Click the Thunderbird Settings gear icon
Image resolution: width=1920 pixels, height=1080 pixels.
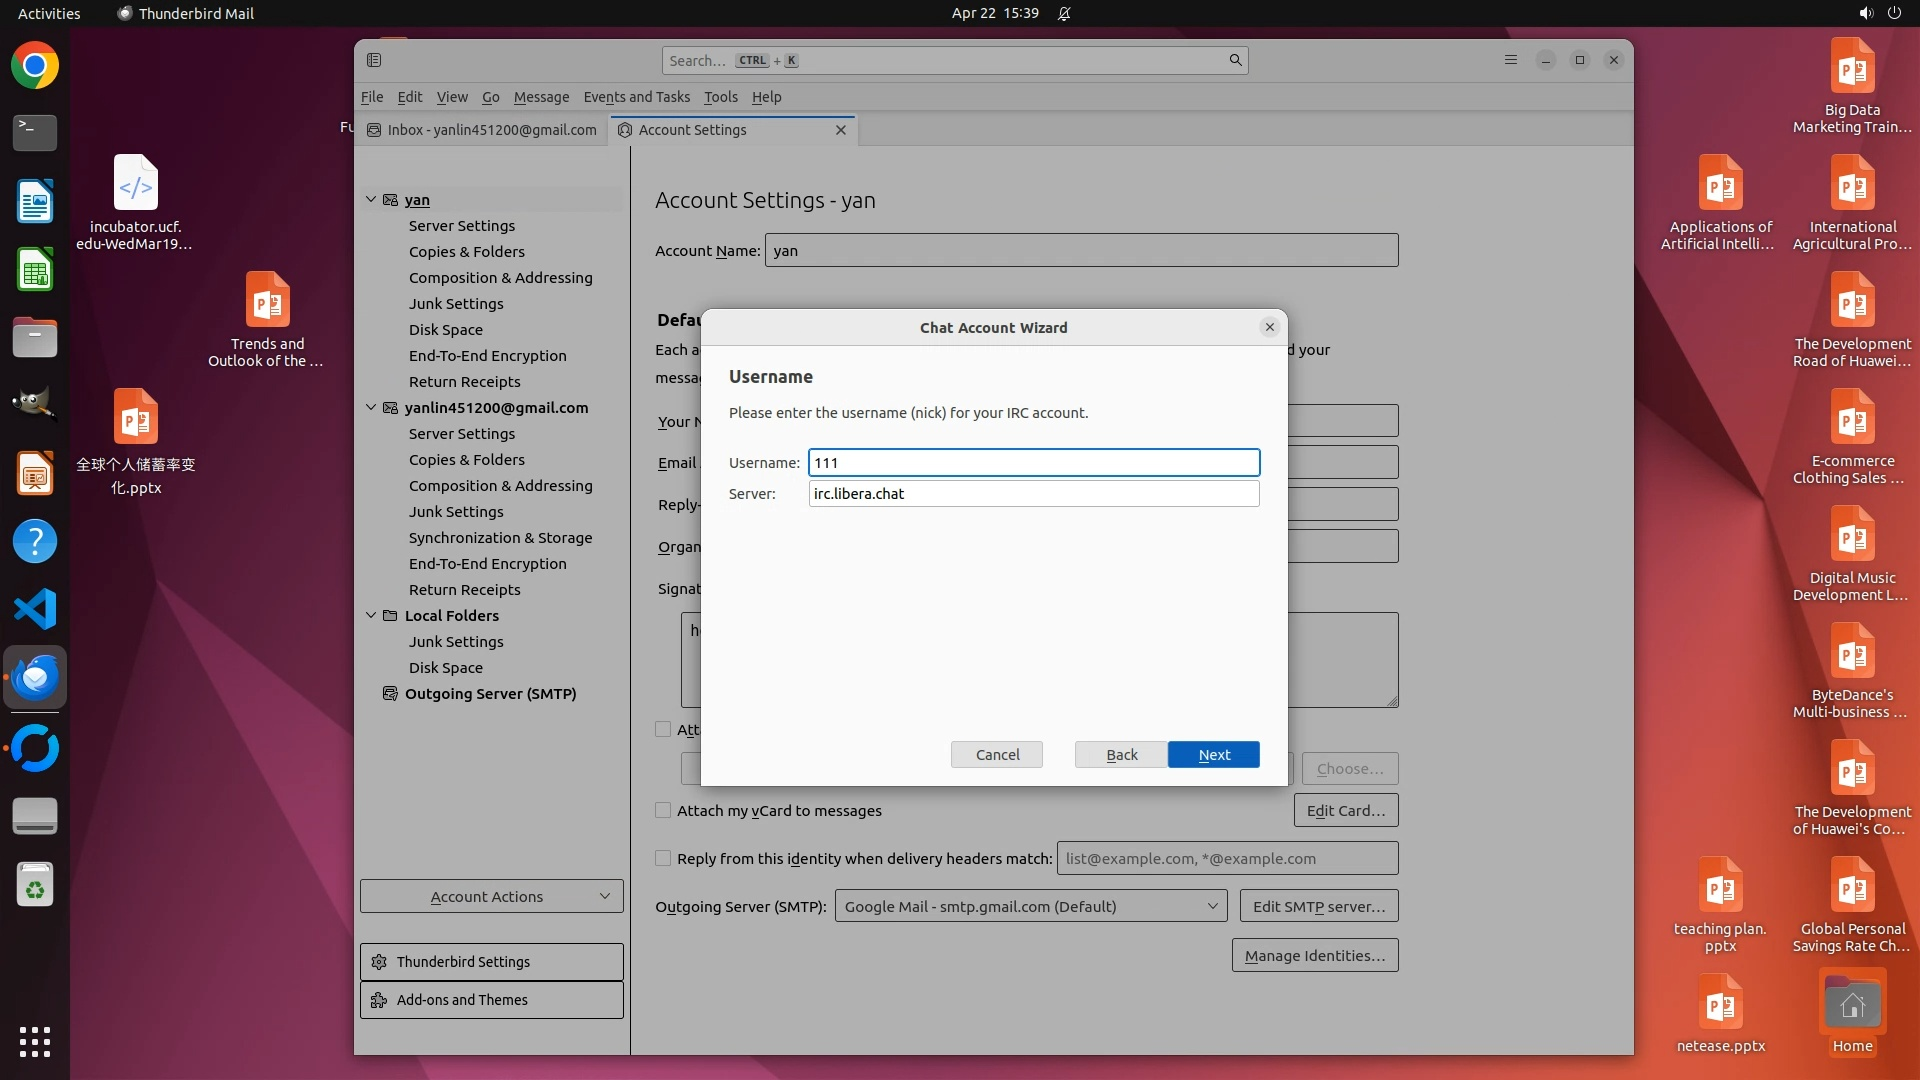click(379, 962)
